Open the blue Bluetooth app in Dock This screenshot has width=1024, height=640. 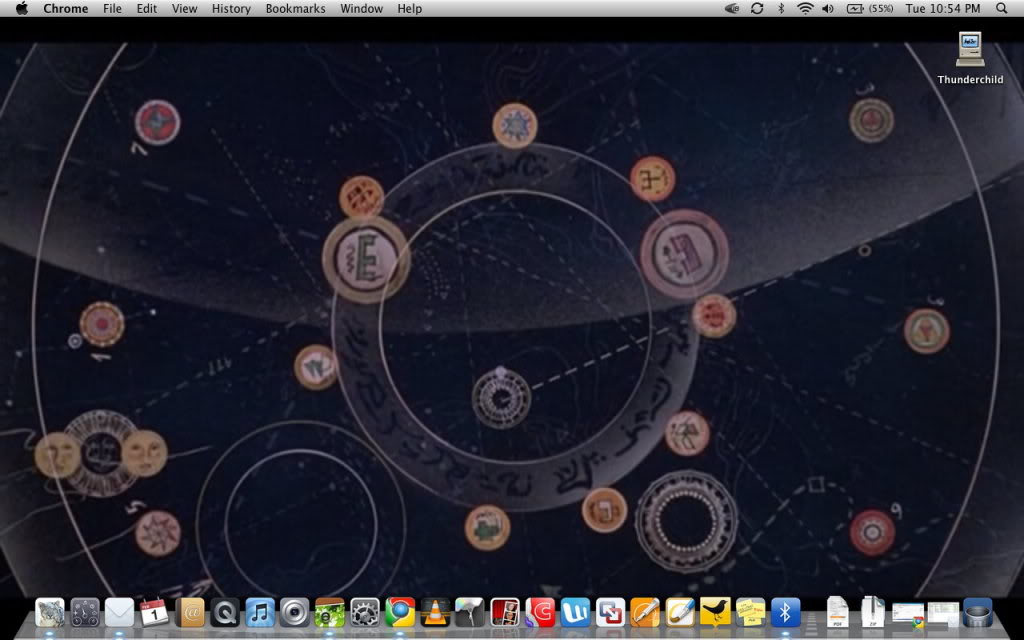click(x=785, y=613)
